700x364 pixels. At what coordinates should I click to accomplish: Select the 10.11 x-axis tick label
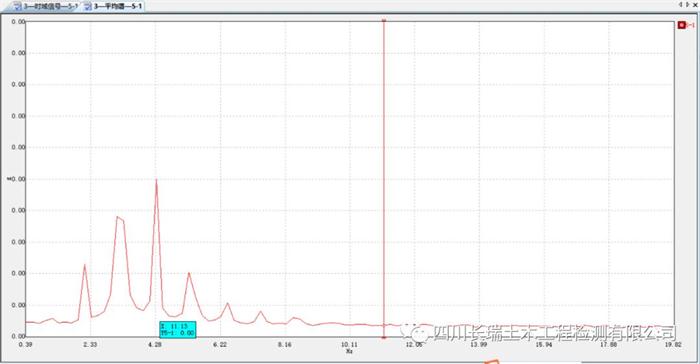[x=349, y=344]
